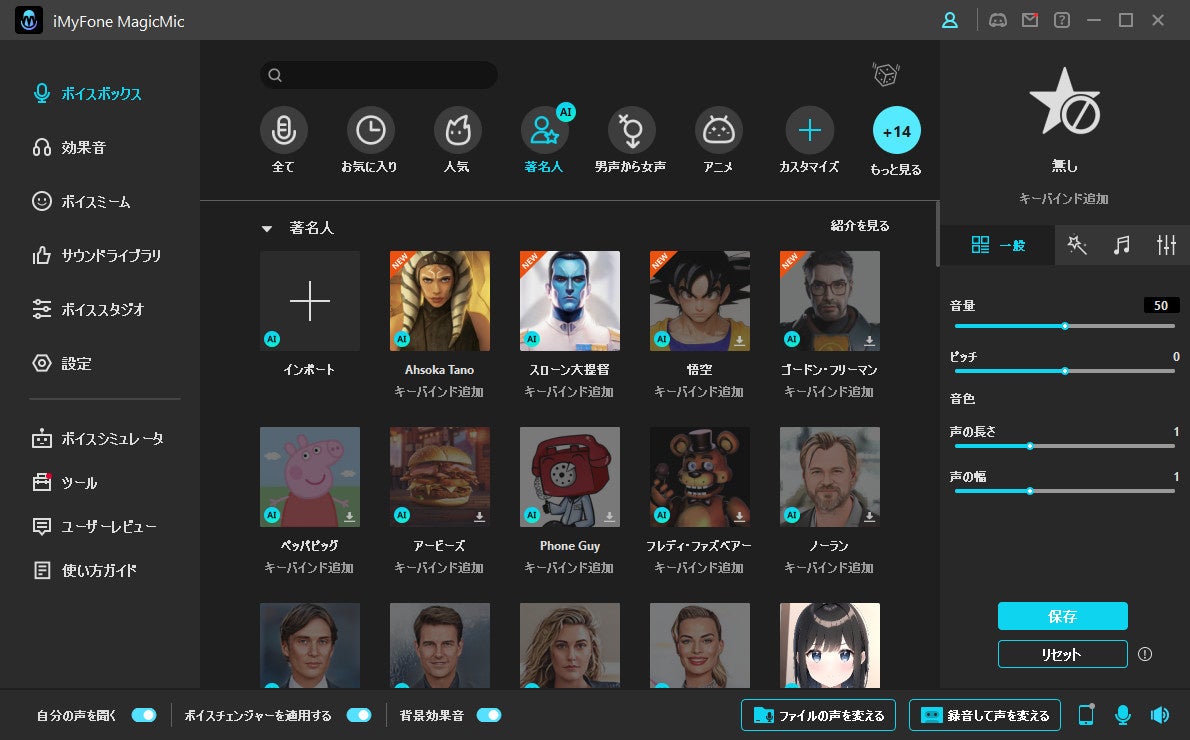Screen dimensions: 1190x740
Task: Click キーバインド追加 under Ahsoka Tano
Action: click(439, 392)
